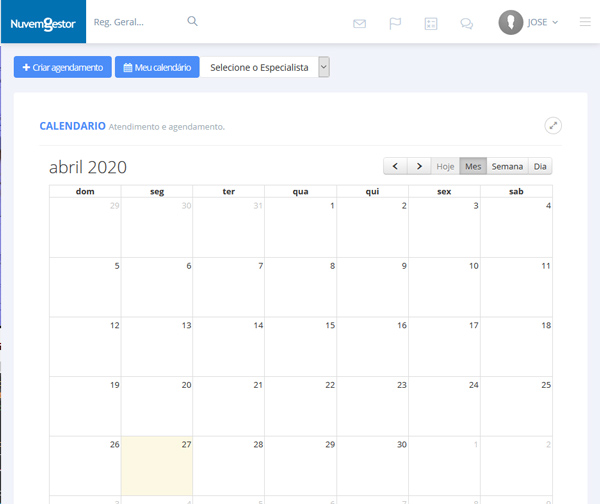Image resolution: width=600 pixels, height=504 pixels.
Task: Click day number 10
Action: 474,266
